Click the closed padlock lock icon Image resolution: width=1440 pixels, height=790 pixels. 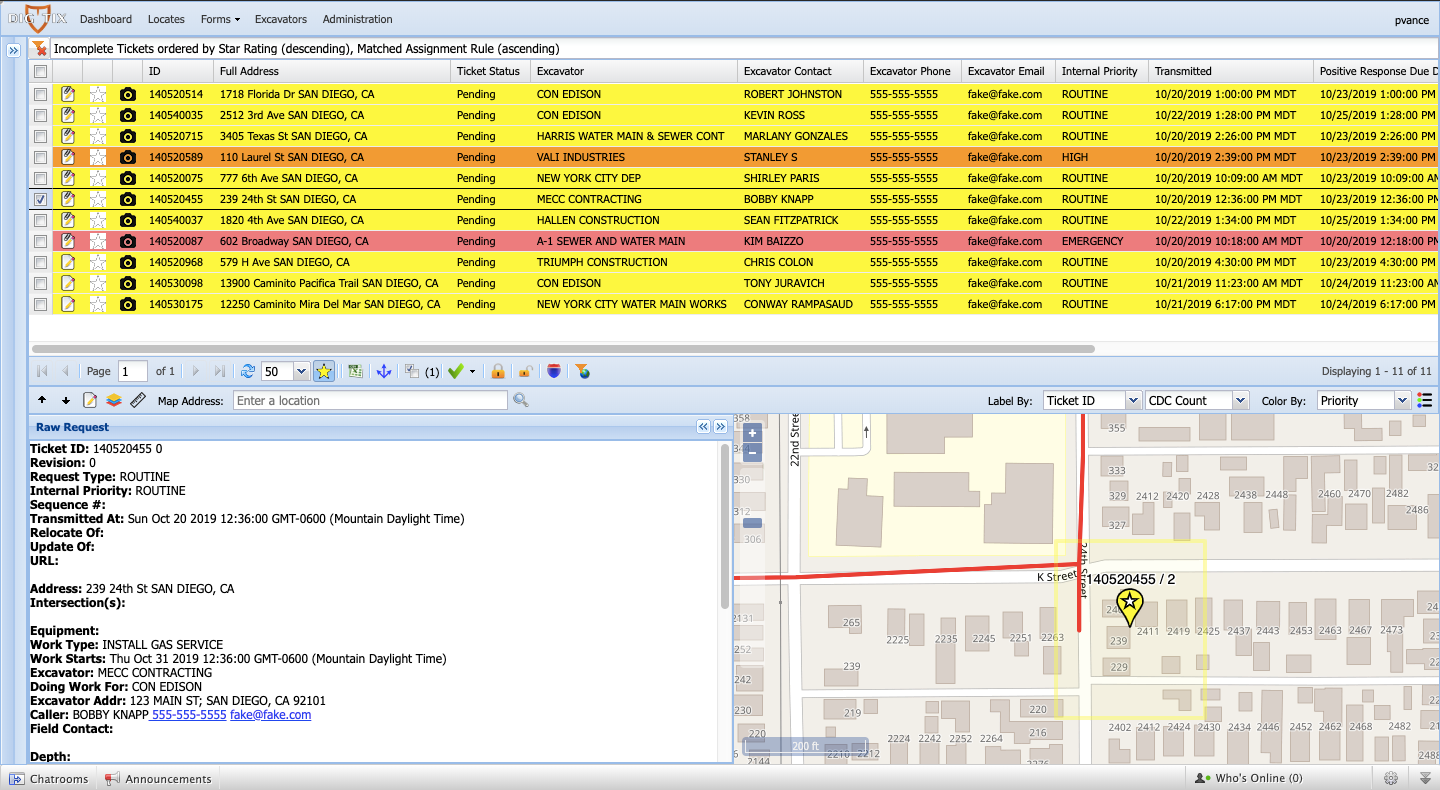point(497,371)
